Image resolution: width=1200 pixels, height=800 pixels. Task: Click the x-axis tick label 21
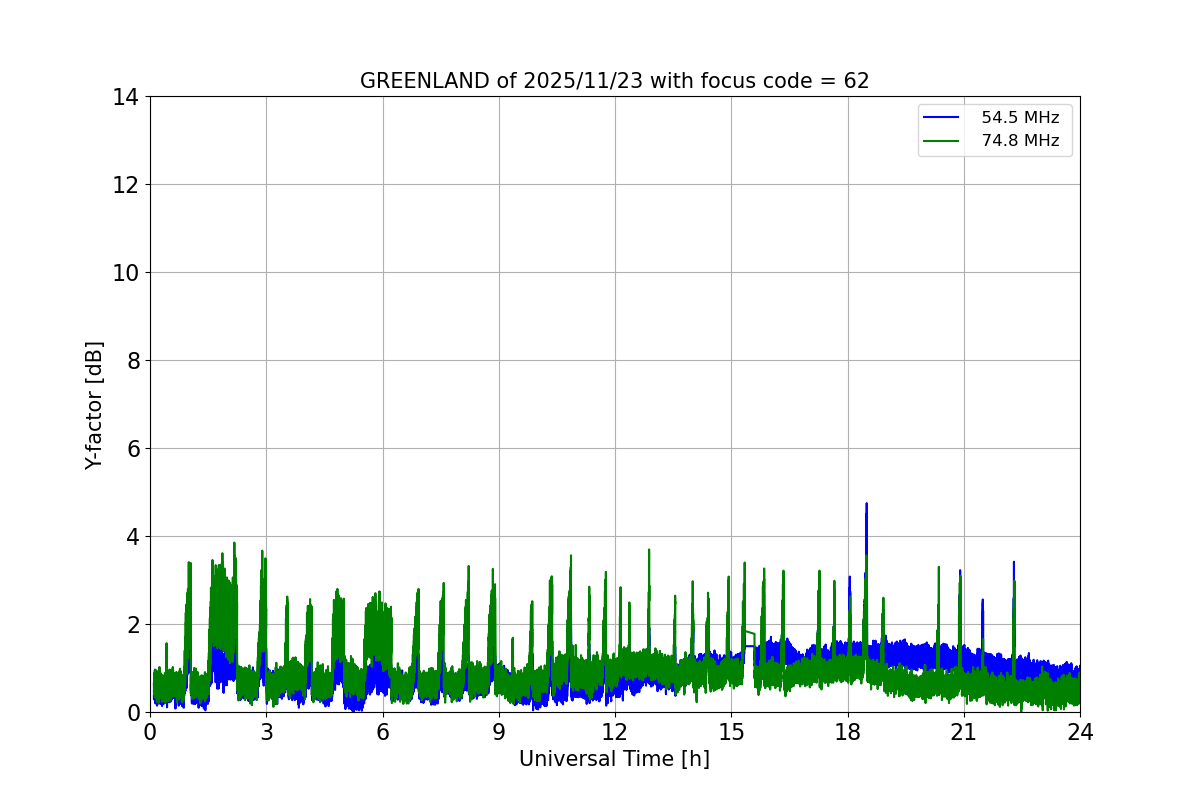tap(964, 732)
